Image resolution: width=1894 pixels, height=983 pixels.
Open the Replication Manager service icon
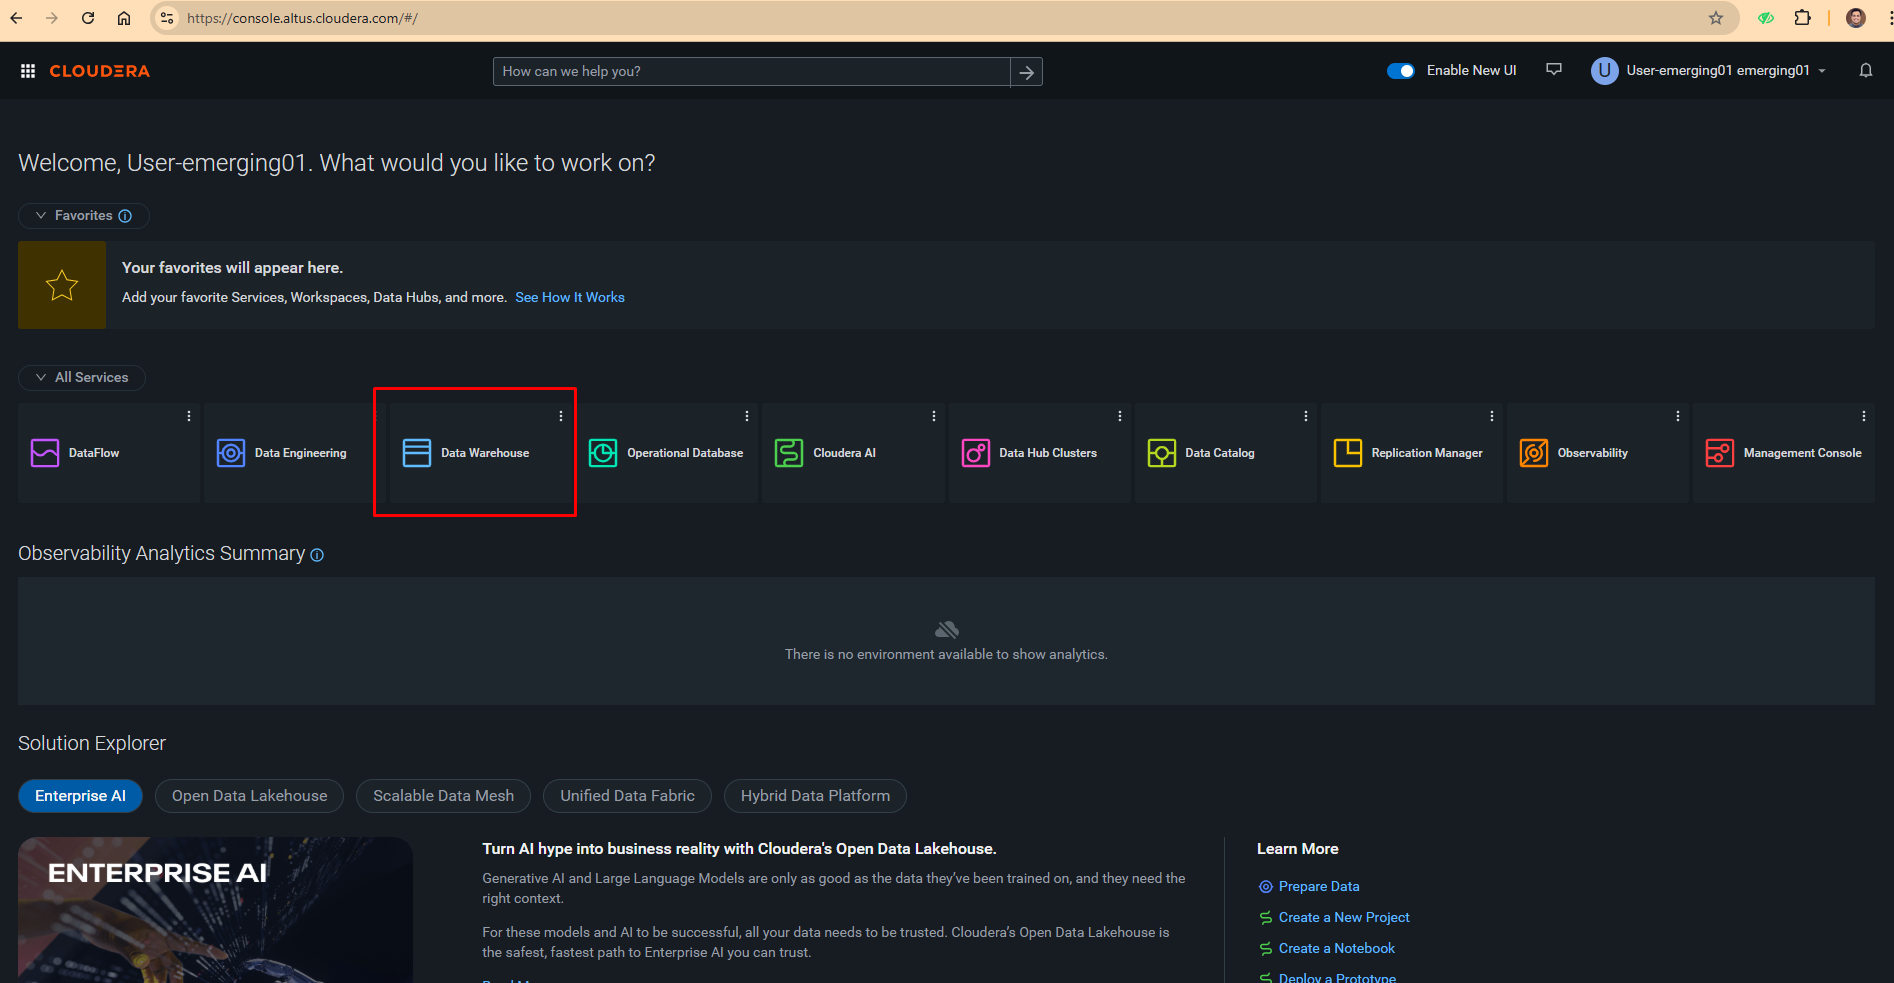pyautogui.click(x=1348, y=453)
